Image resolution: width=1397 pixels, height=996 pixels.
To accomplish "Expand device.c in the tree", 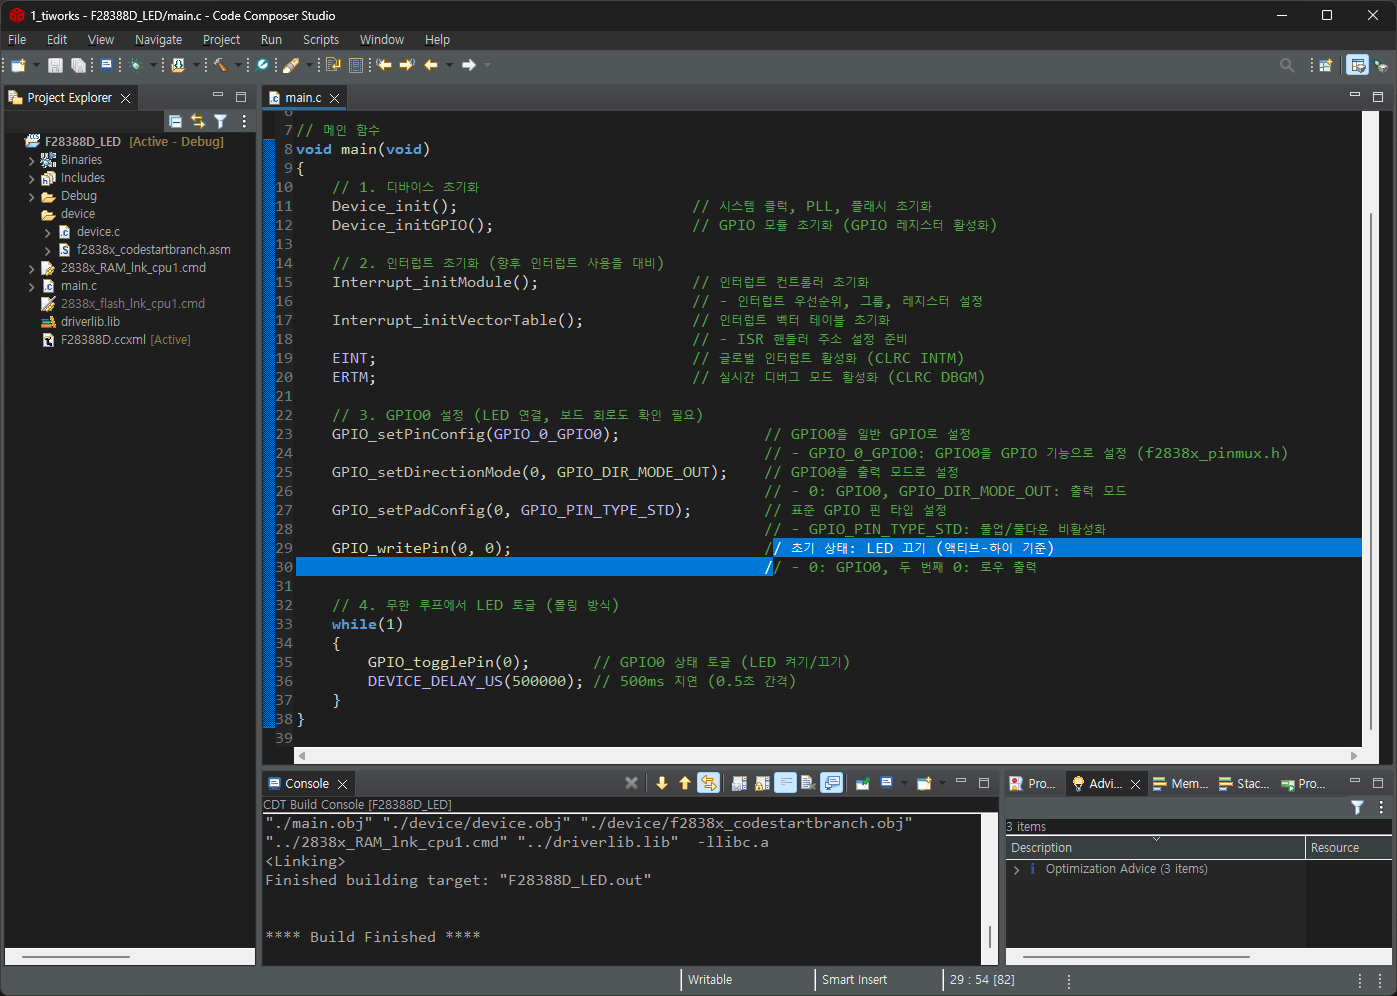I will 47,232.
